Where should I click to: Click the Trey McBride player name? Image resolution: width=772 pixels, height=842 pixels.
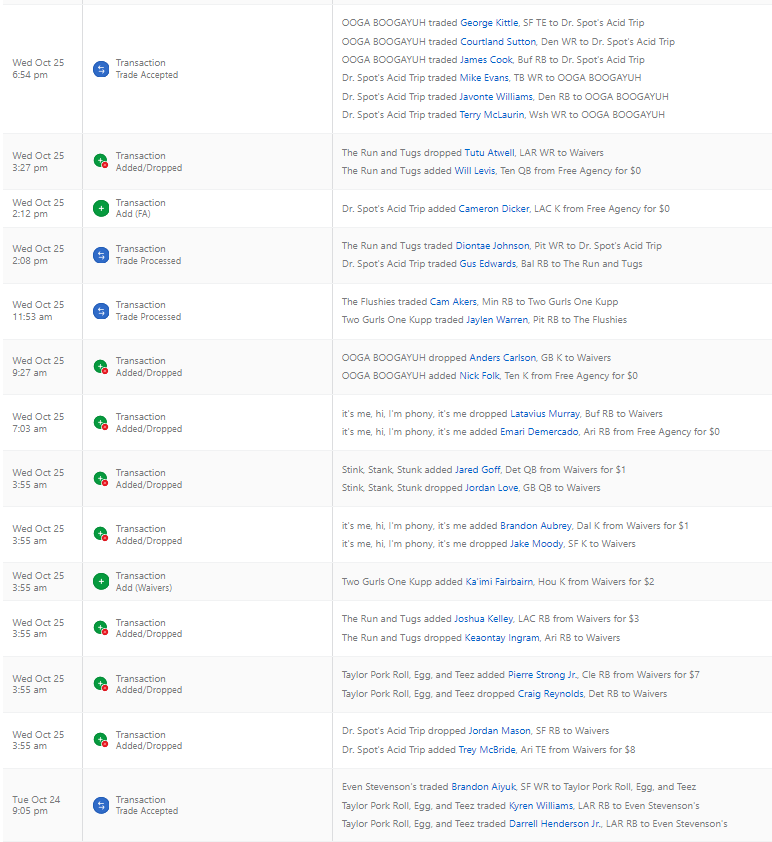pos(486,750)
